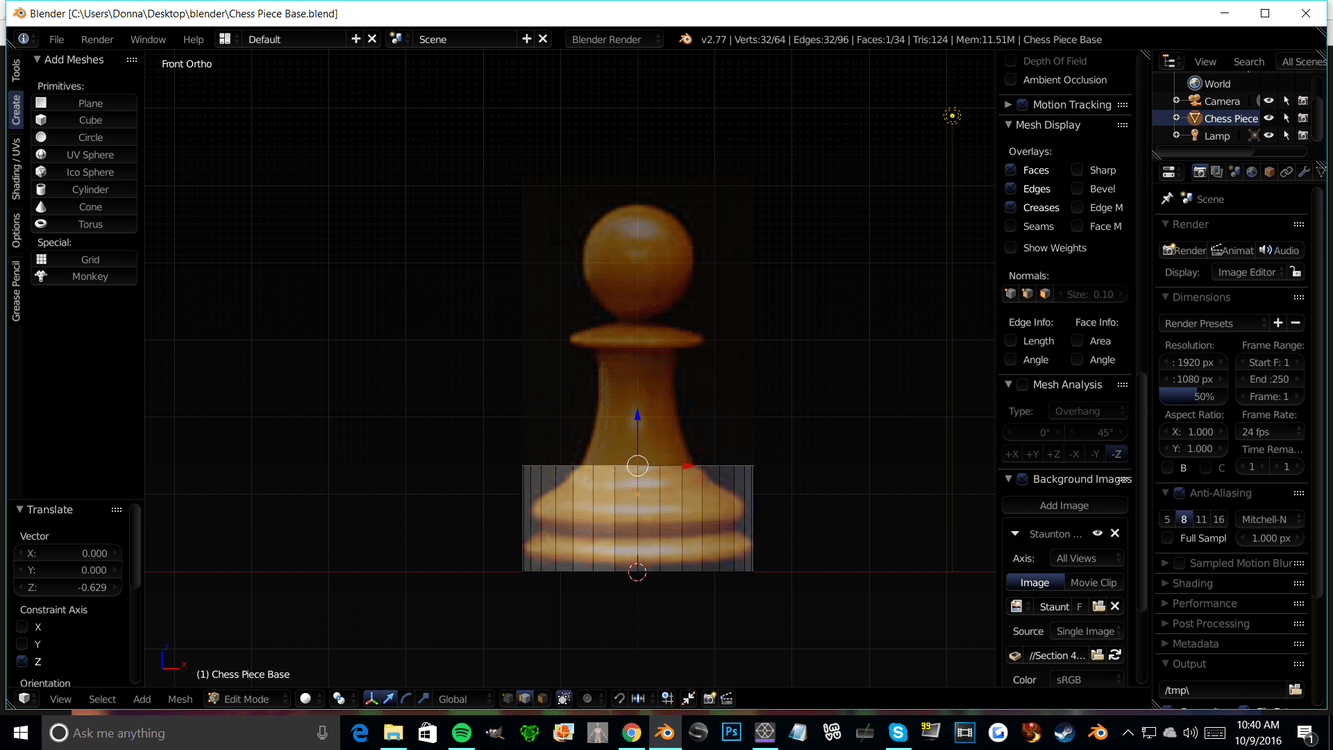The image size is (1333, 750).
Task: Toggle the snap magnet icon
Action: point(619,699)
